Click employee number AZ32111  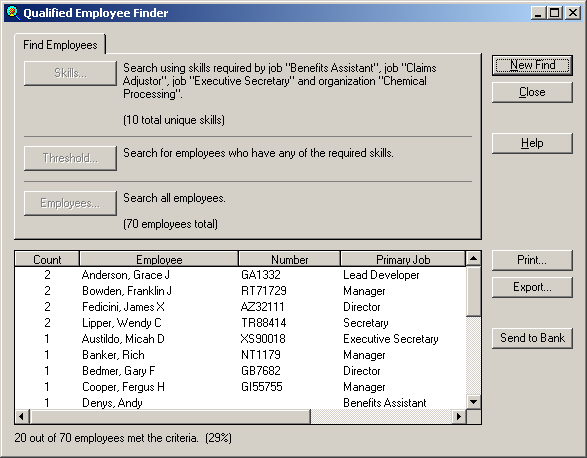click(262, 307)
